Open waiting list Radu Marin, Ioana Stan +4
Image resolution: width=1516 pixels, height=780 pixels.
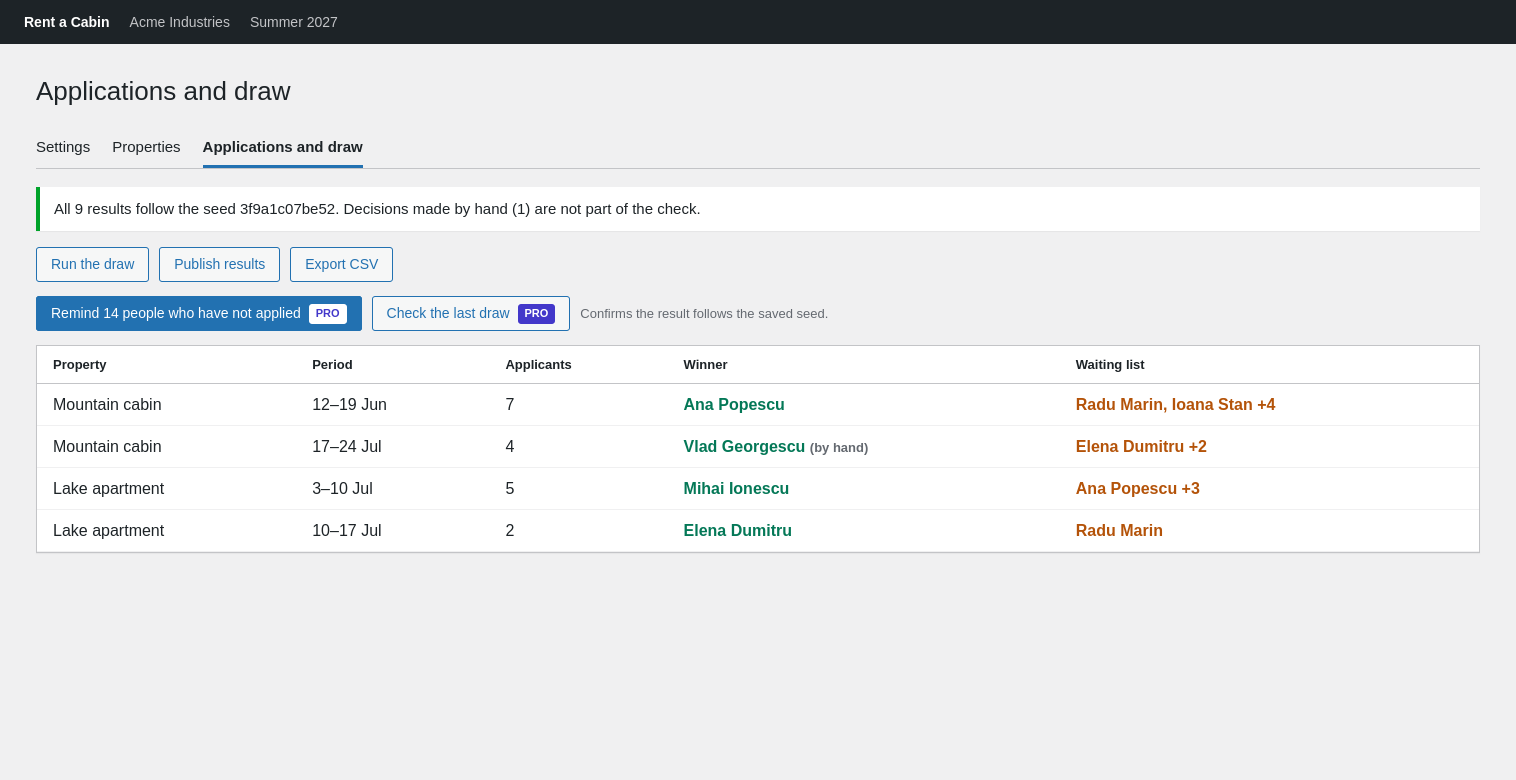[1175, 405]
